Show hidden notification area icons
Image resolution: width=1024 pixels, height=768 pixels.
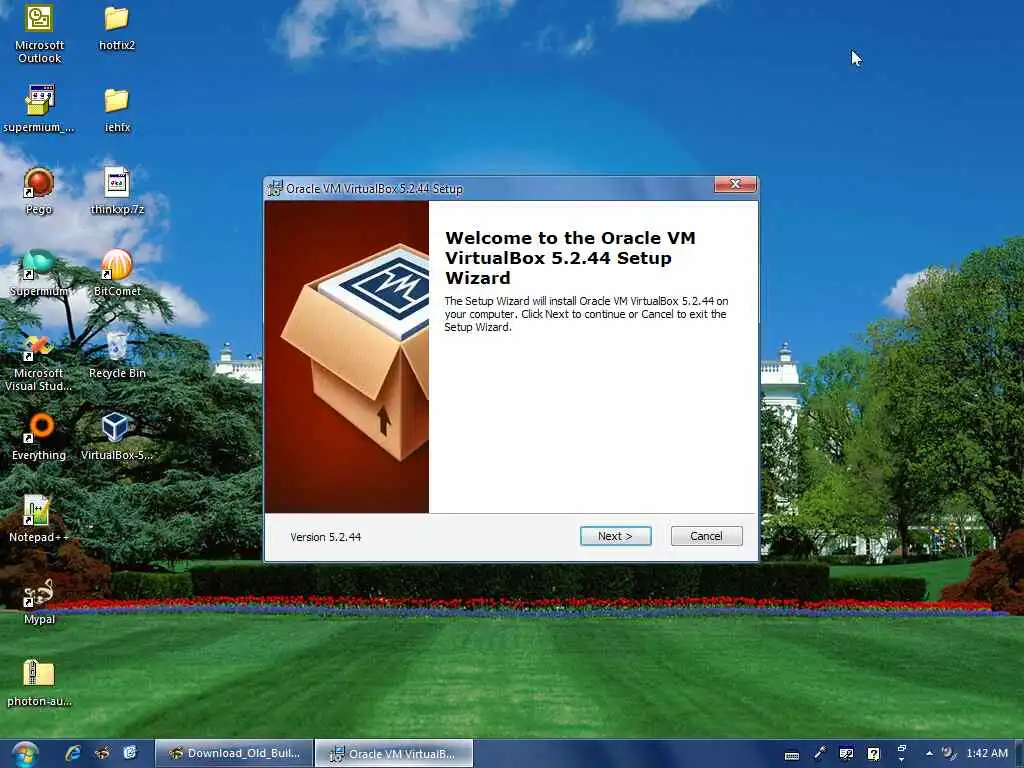929,754
